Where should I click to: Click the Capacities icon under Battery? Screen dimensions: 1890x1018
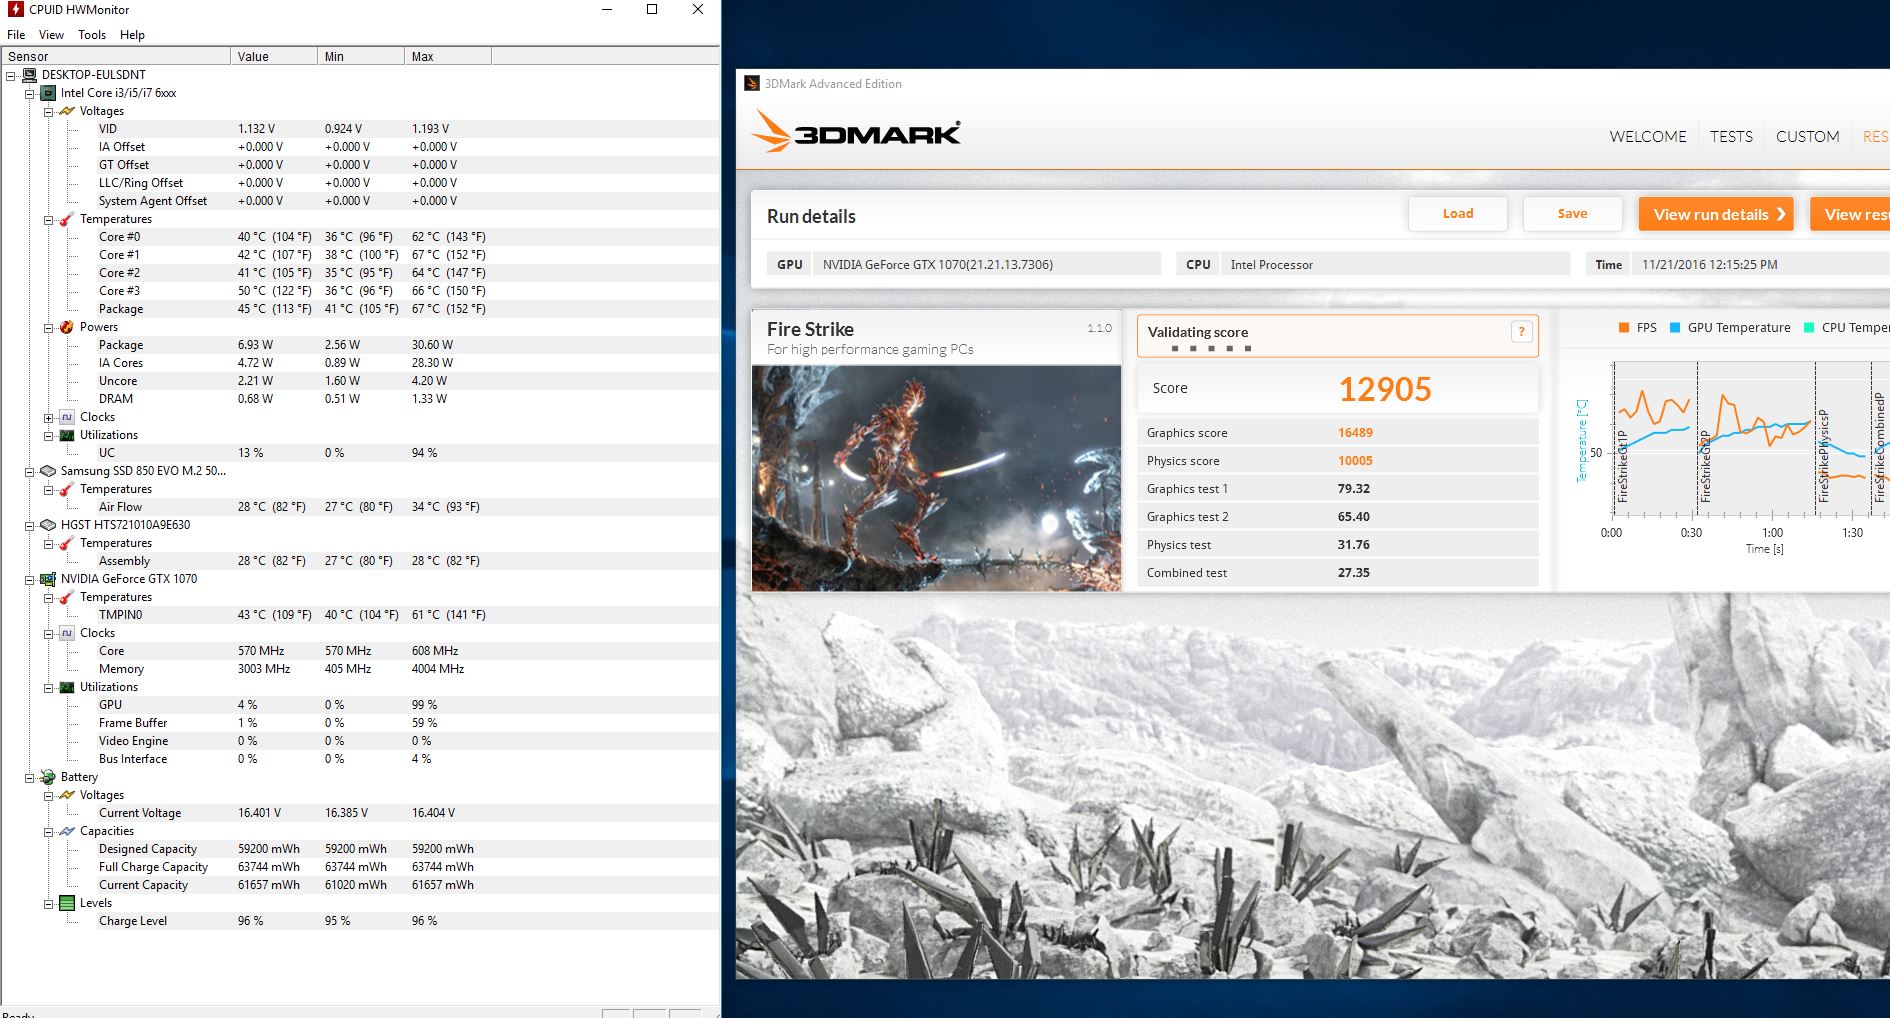(x=67, y=831)
